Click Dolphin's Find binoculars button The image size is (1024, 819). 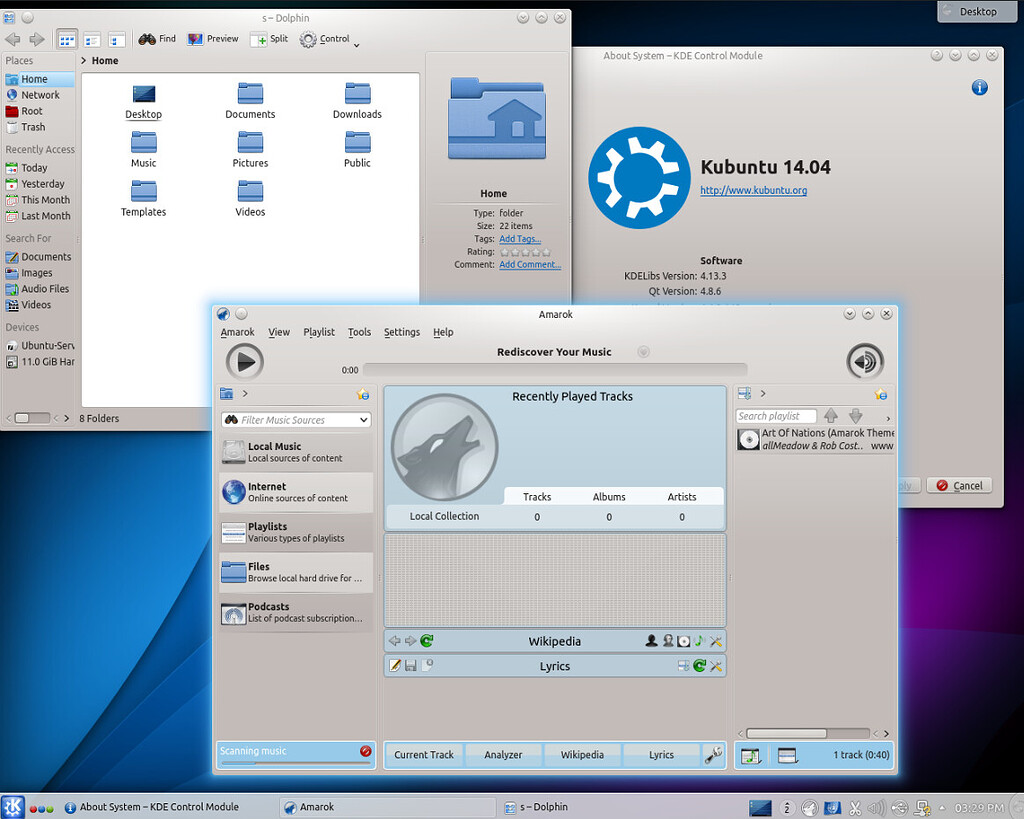click(157, 39)
